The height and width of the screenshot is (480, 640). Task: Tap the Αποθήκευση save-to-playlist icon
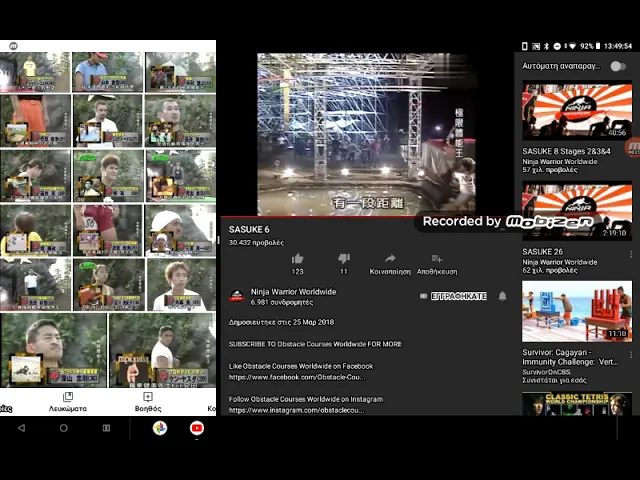point(437,258)
